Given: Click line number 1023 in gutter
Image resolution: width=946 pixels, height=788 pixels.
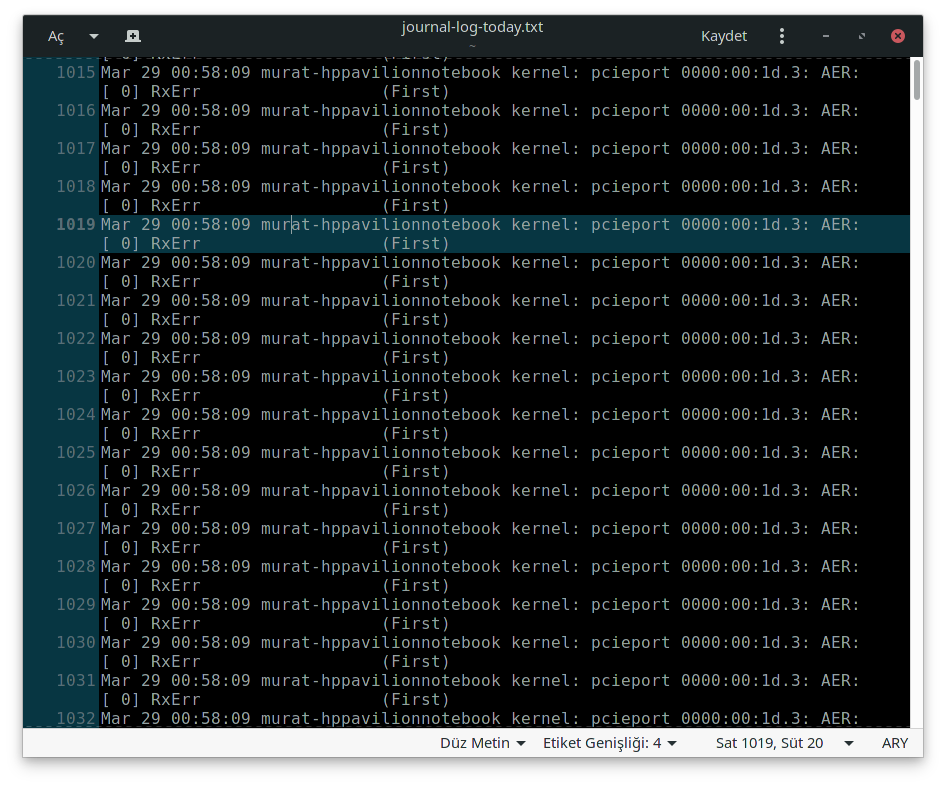Looking at the screenshot, I should (76, 377).
